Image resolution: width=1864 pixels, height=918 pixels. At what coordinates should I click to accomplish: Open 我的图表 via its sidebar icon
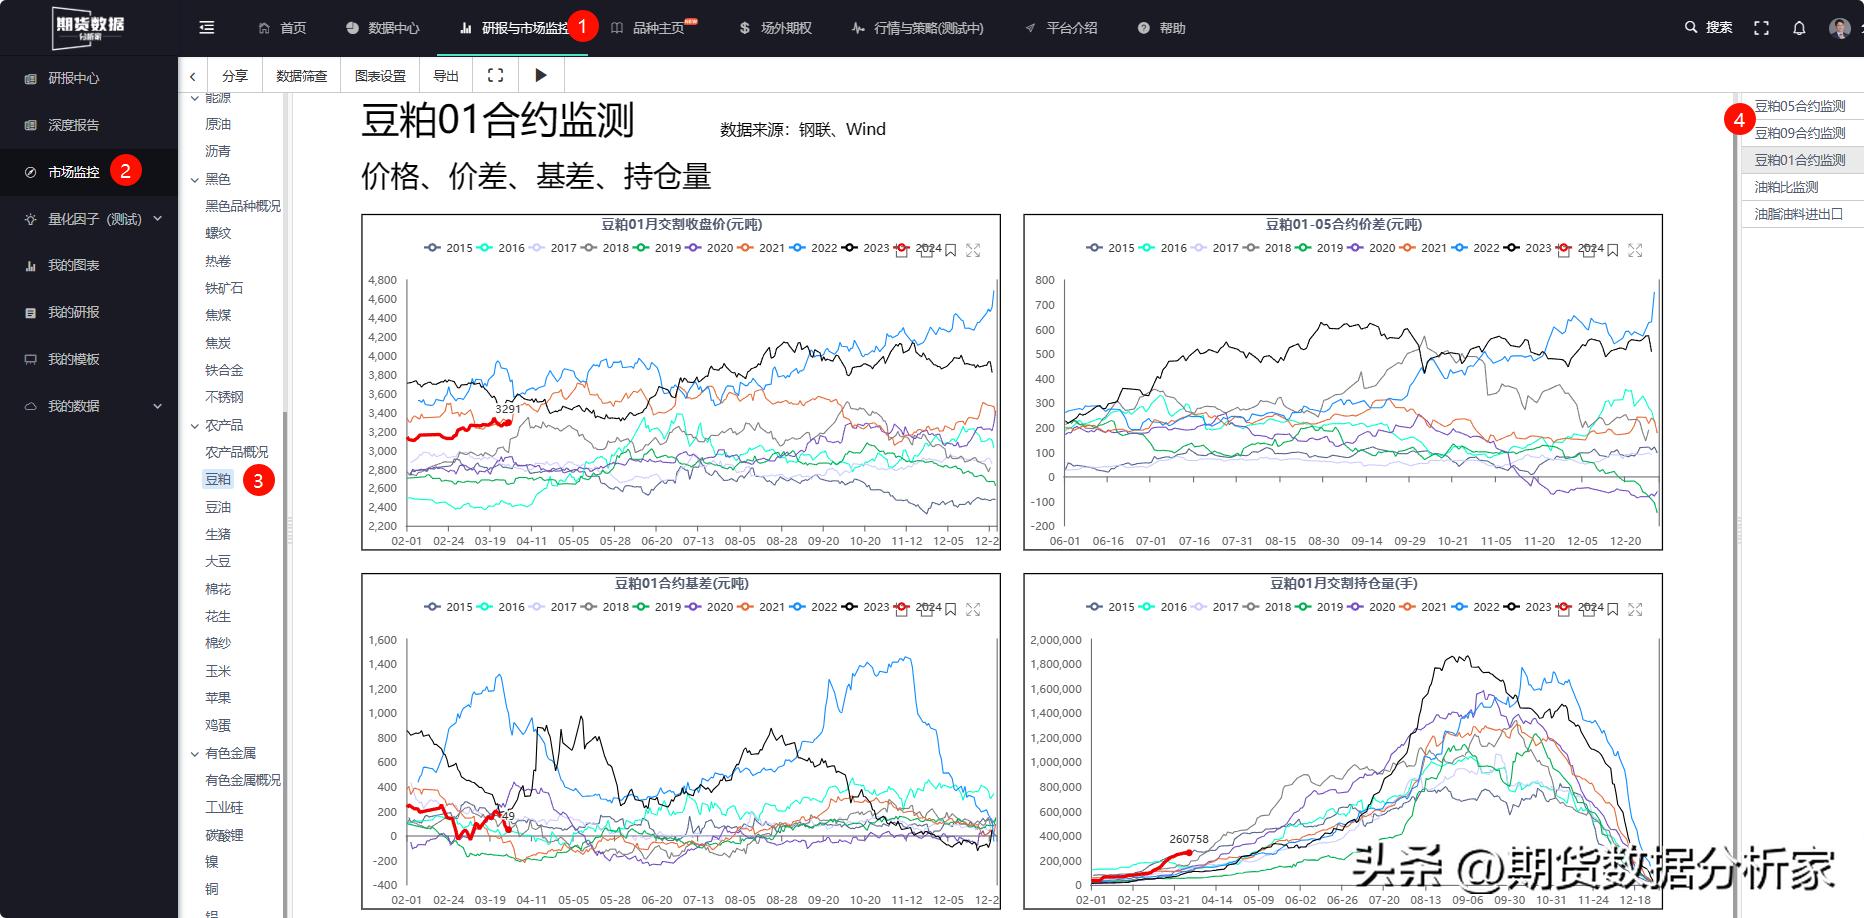coord(30,266)
